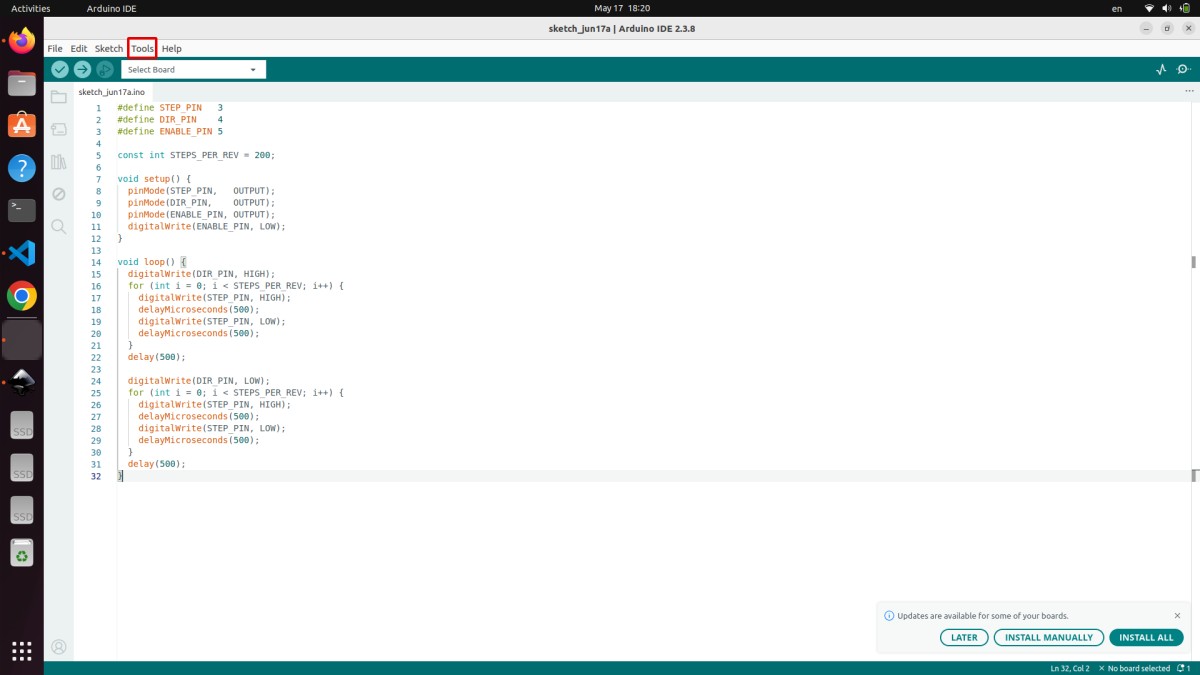
Task: Select the sketch_jun17a.ino tab
Action: pyautogui.click(x=112, y=91)
